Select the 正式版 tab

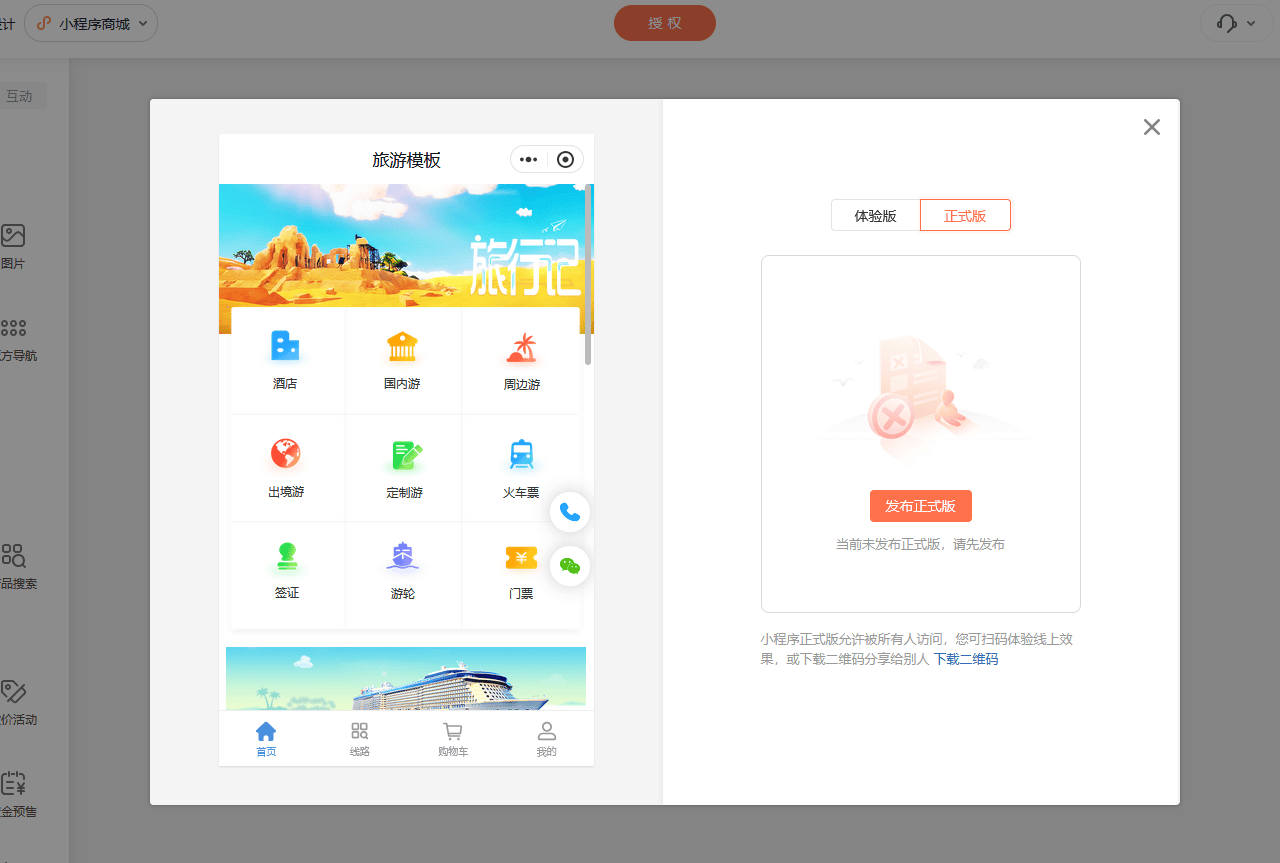(x=964, y=215)
